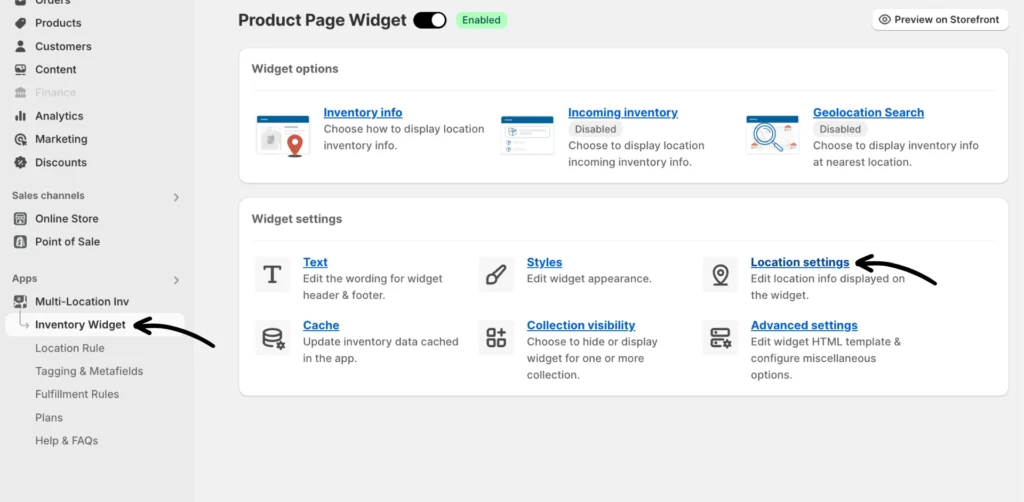Click the Cache database icon
Image resolution: width=1024 pixels, height=502 pixels.
(x=272, y=337)
